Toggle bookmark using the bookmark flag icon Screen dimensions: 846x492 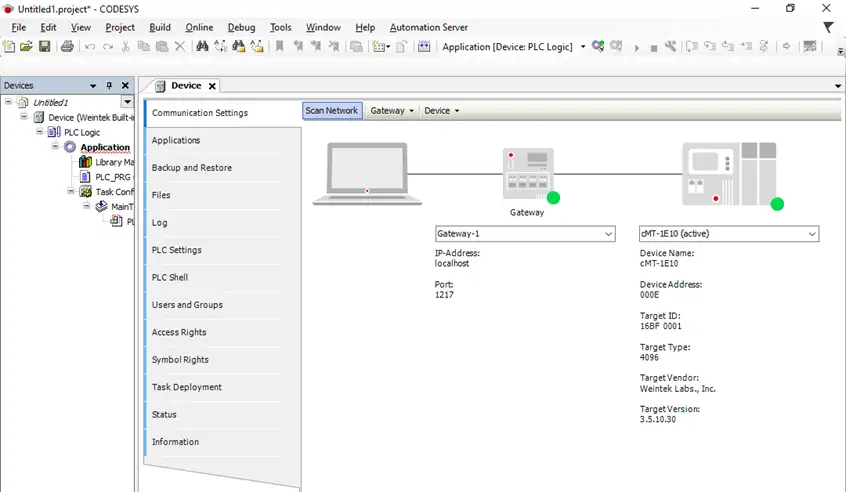click(279, 46)
